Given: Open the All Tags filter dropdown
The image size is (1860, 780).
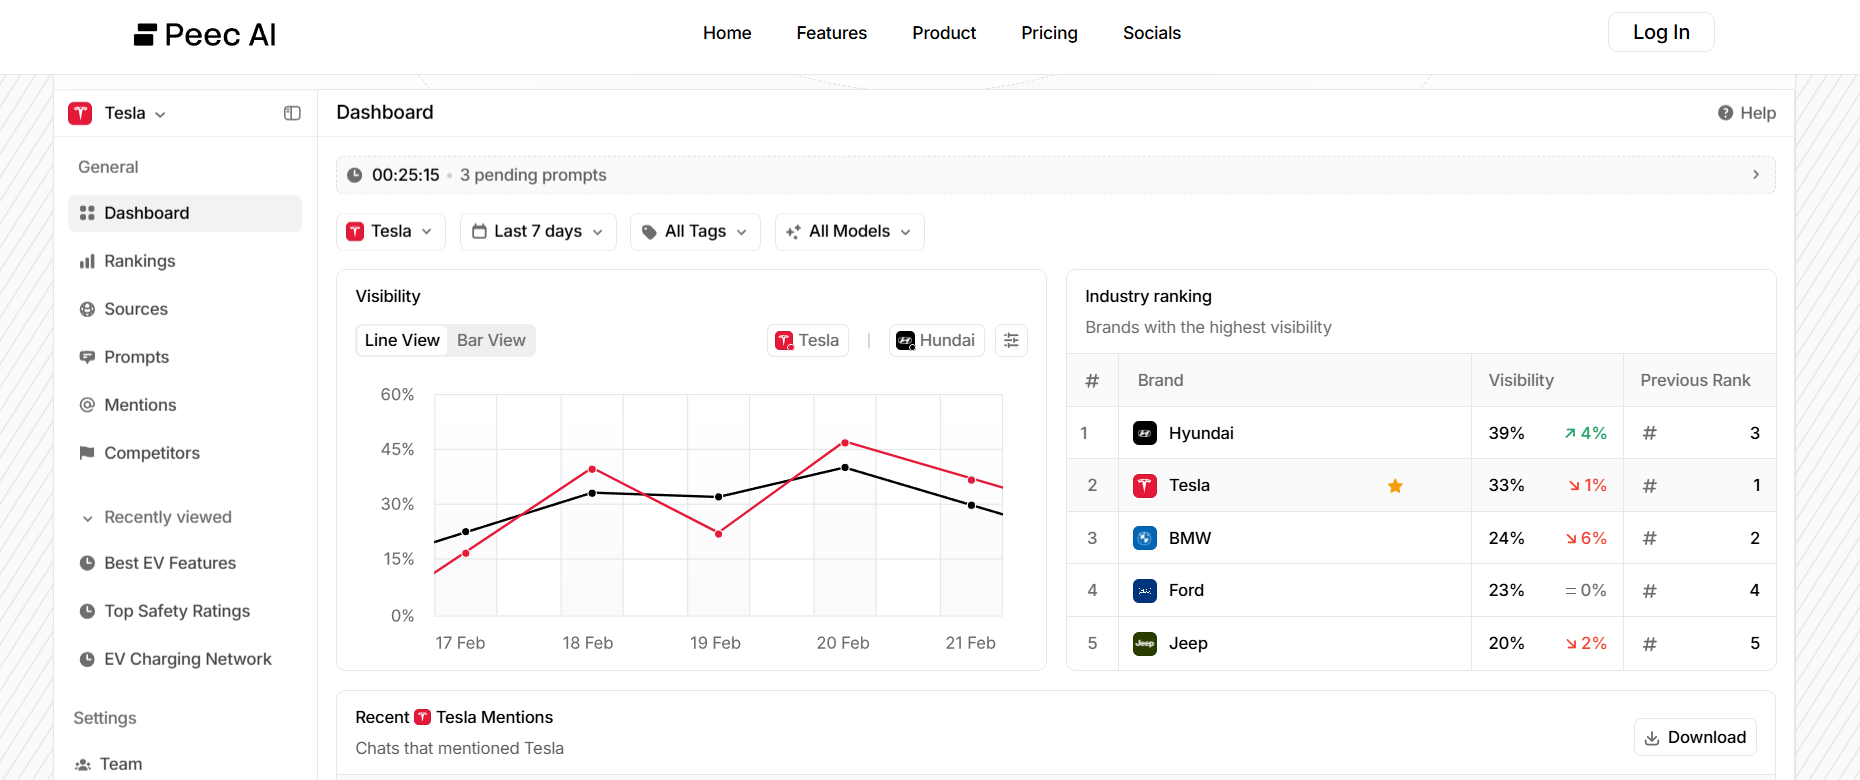Looking at the screenshot, I should (695, 231).
